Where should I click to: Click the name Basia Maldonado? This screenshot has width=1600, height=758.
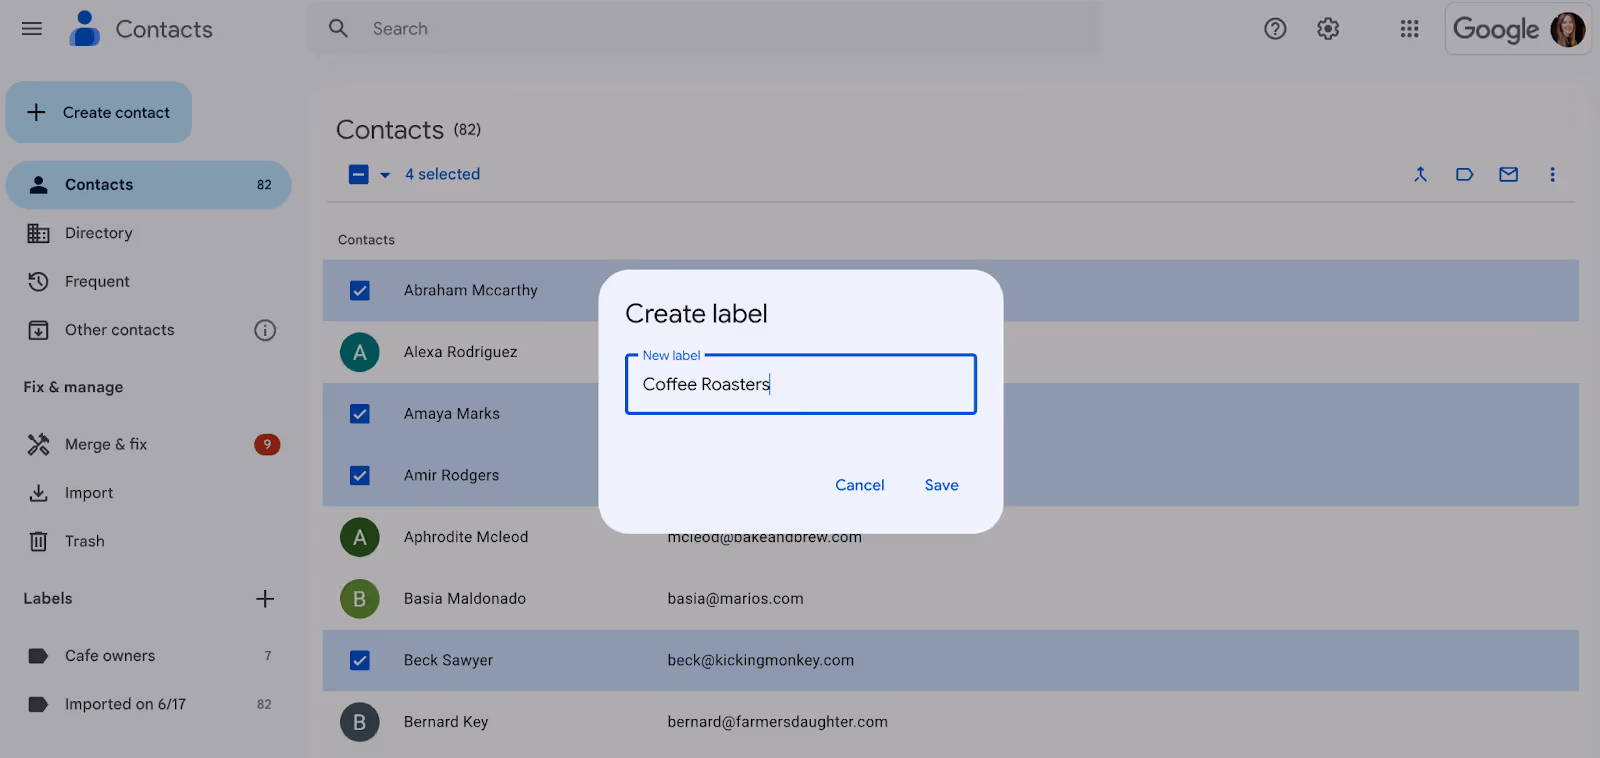coord(465,599)
